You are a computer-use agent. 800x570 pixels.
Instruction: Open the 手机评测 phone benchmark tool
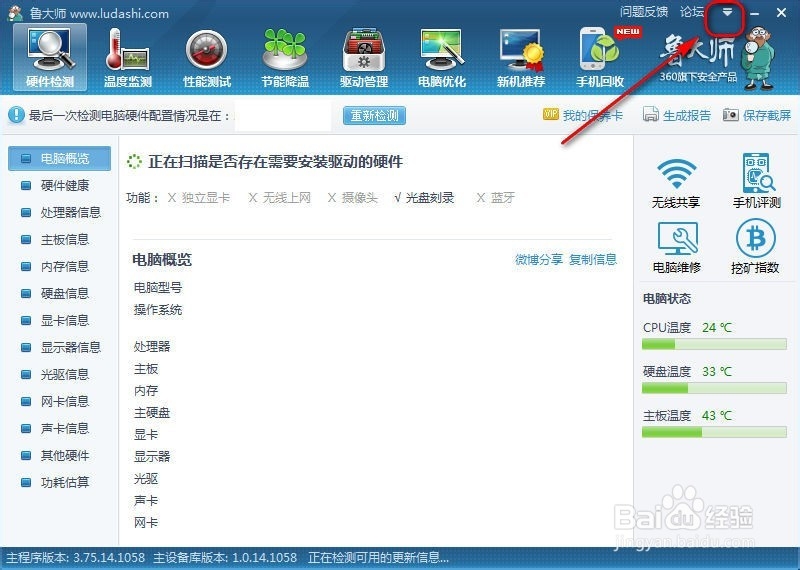(757, 181)
